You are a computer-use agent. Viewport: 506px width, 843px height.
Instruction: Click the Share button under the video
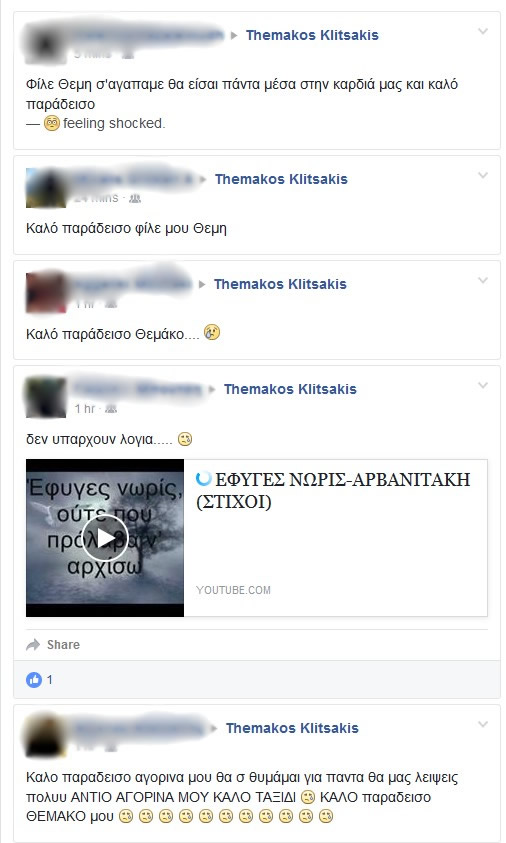53,645
